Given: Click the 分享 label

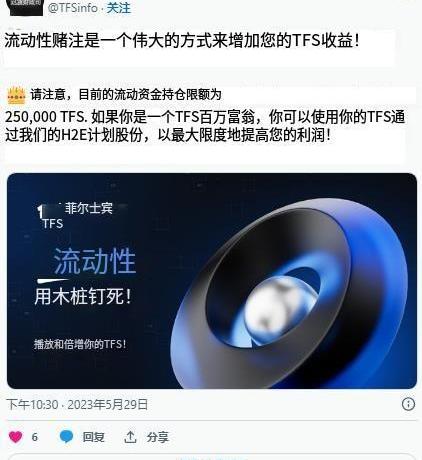Looking at the screenshot, I should point(158,437).
